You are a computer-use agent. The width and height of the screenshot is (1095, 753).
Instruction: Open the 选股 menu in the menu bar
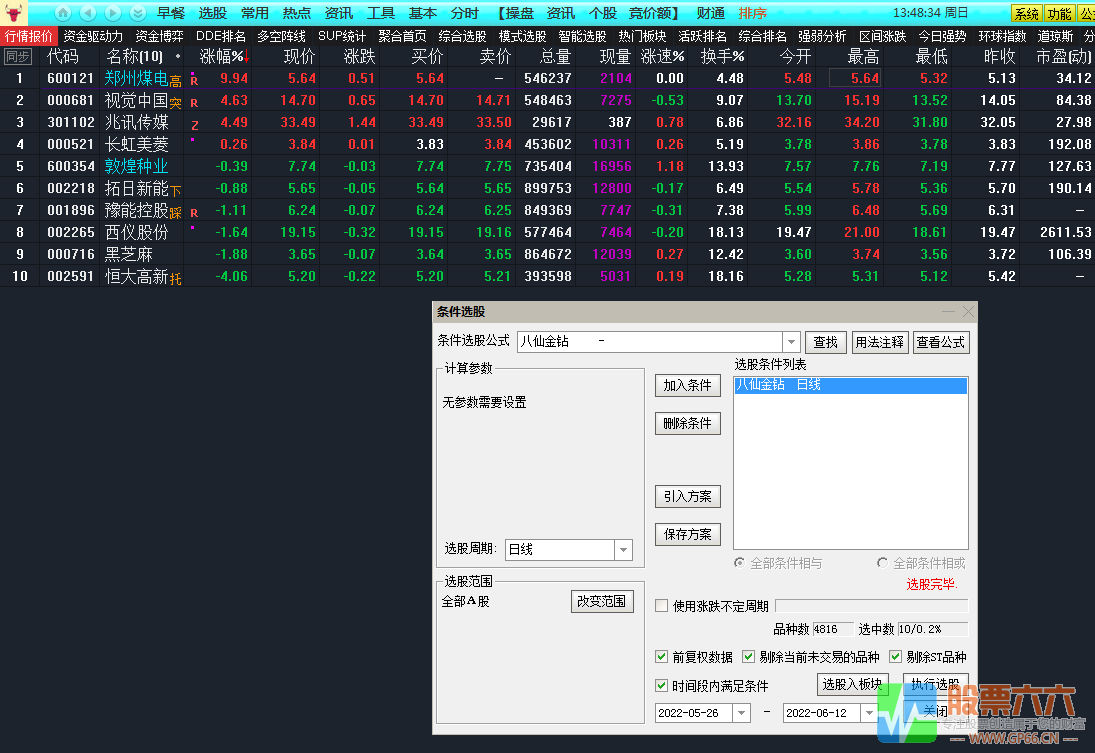(211, 13)
